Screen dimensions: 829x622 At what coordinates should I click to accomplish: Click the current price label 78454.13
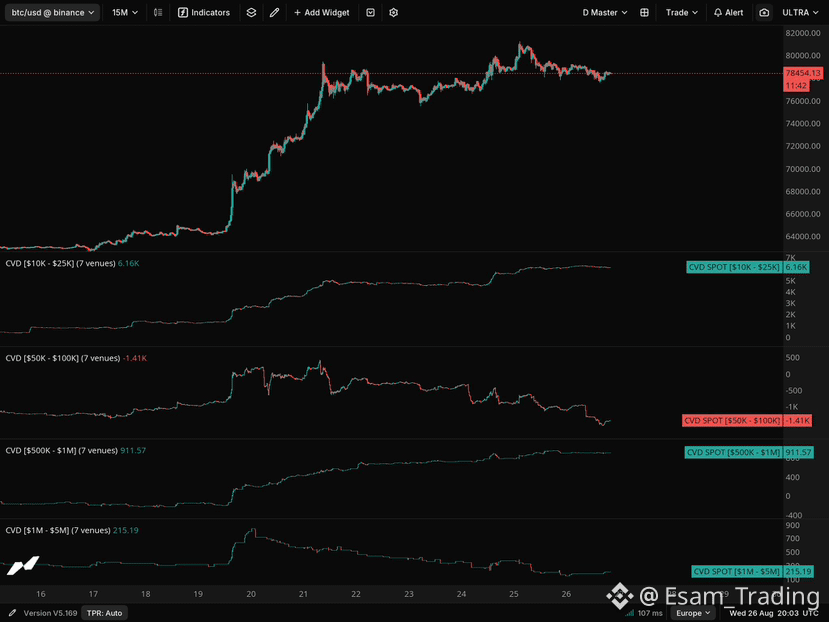click(803, 73)
